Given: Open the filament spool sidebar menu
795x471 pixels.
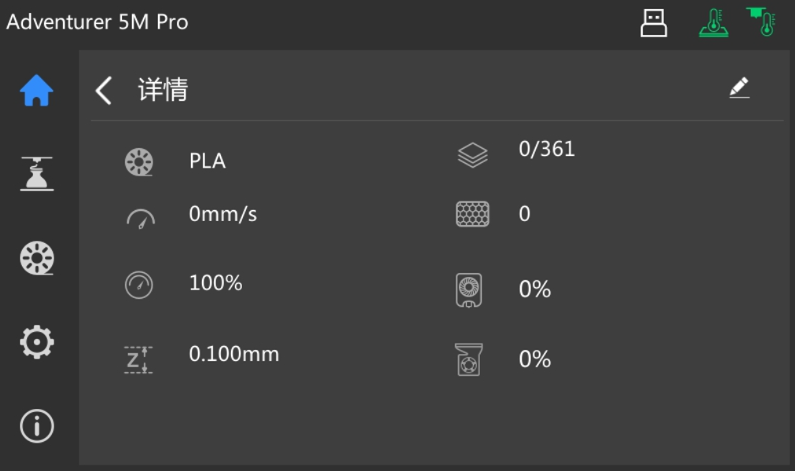Looking at the screenshot, I should click(37, 258).
